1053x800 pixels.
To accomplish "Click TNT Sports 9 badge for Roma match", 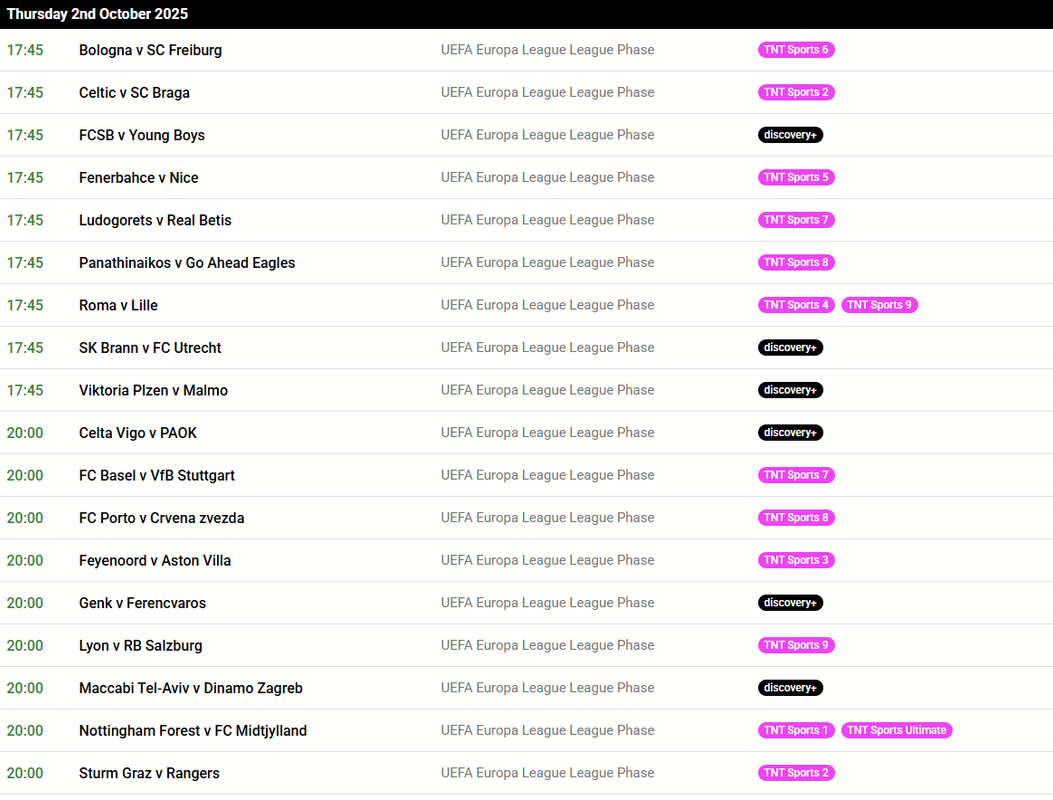I will 879,305.
